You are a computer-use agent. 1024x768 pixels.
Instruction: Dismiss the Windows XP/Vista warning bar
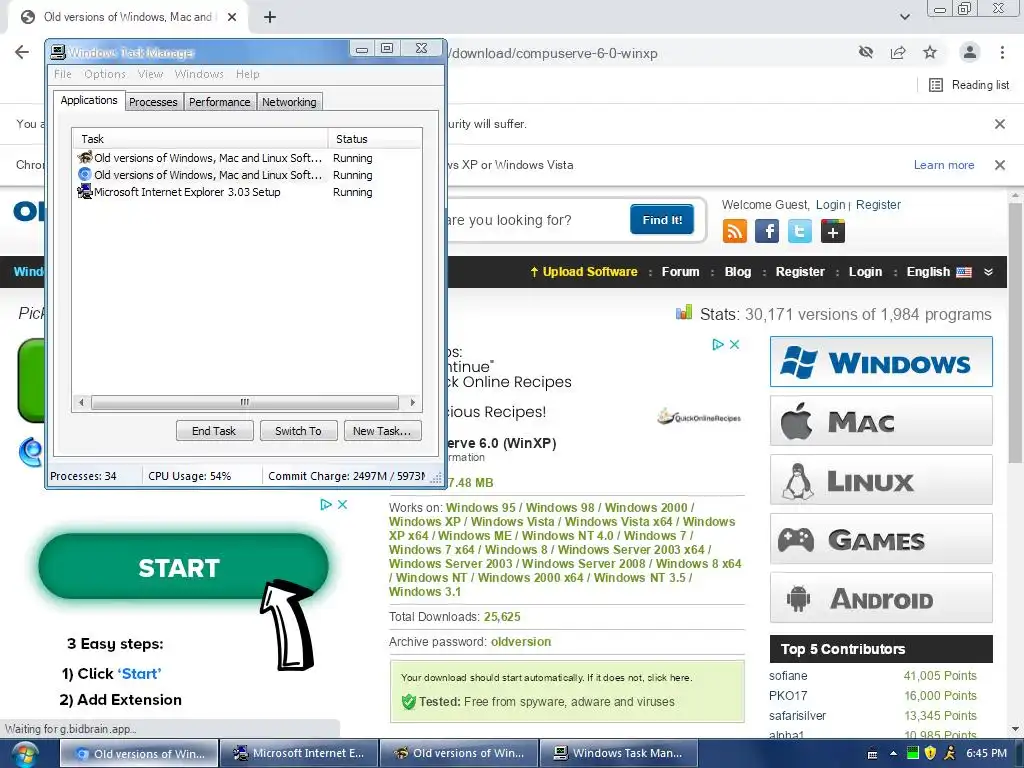coord(1000,165)
